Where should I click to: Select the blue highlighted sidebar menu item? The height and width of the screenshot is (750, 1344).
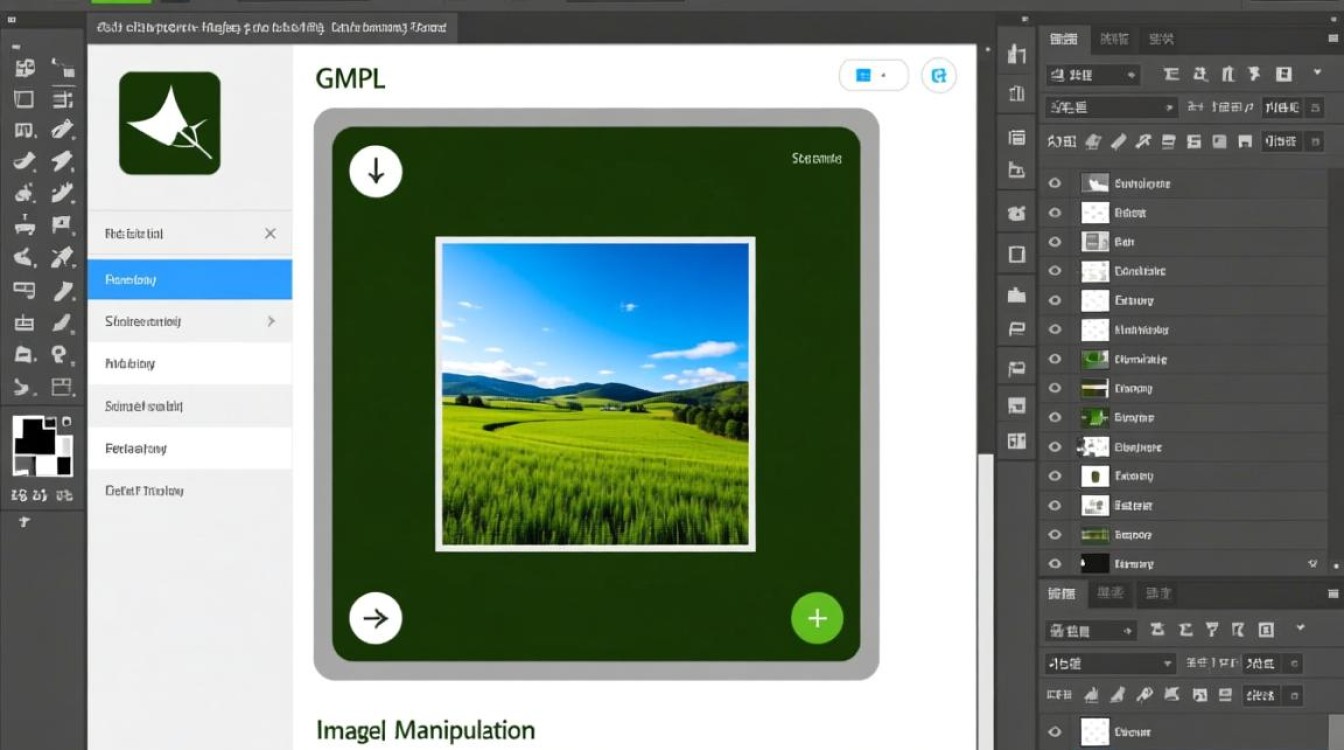pos(189,280)
